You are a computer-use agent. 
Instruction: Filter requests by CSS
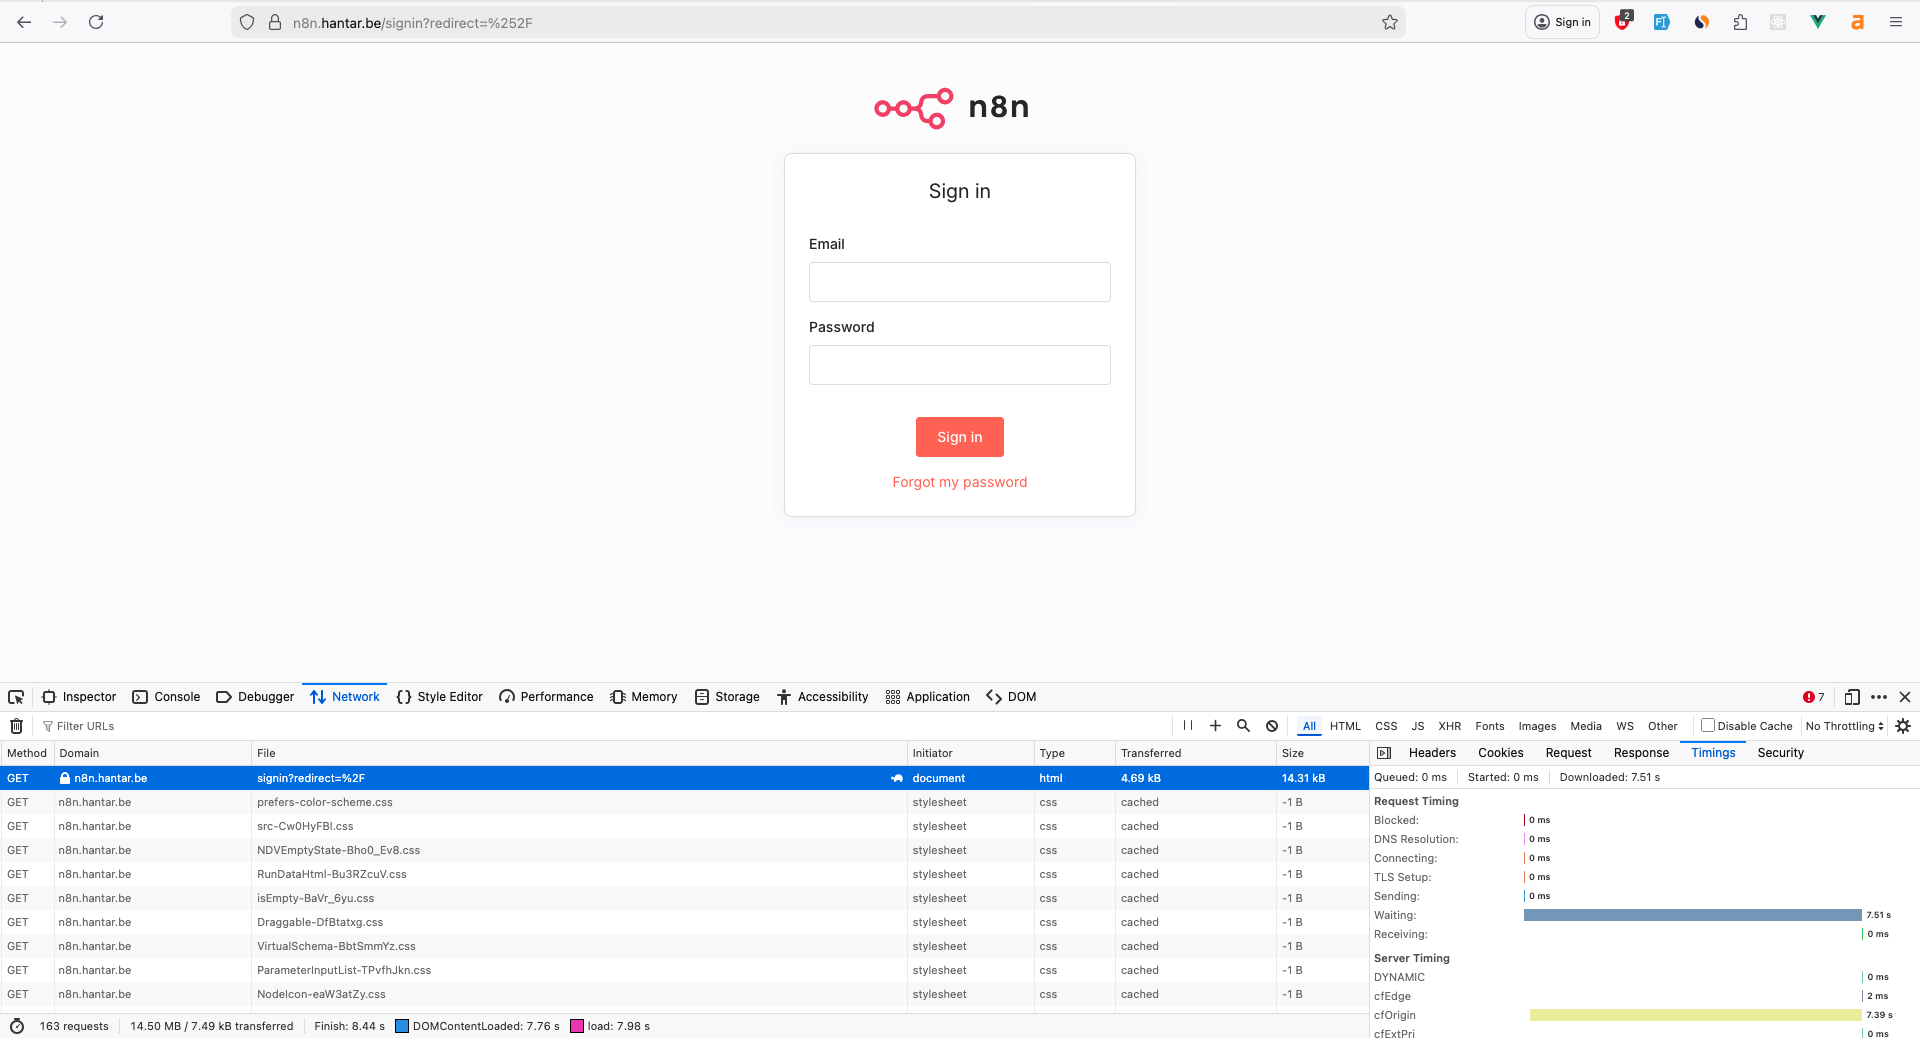1386,726
